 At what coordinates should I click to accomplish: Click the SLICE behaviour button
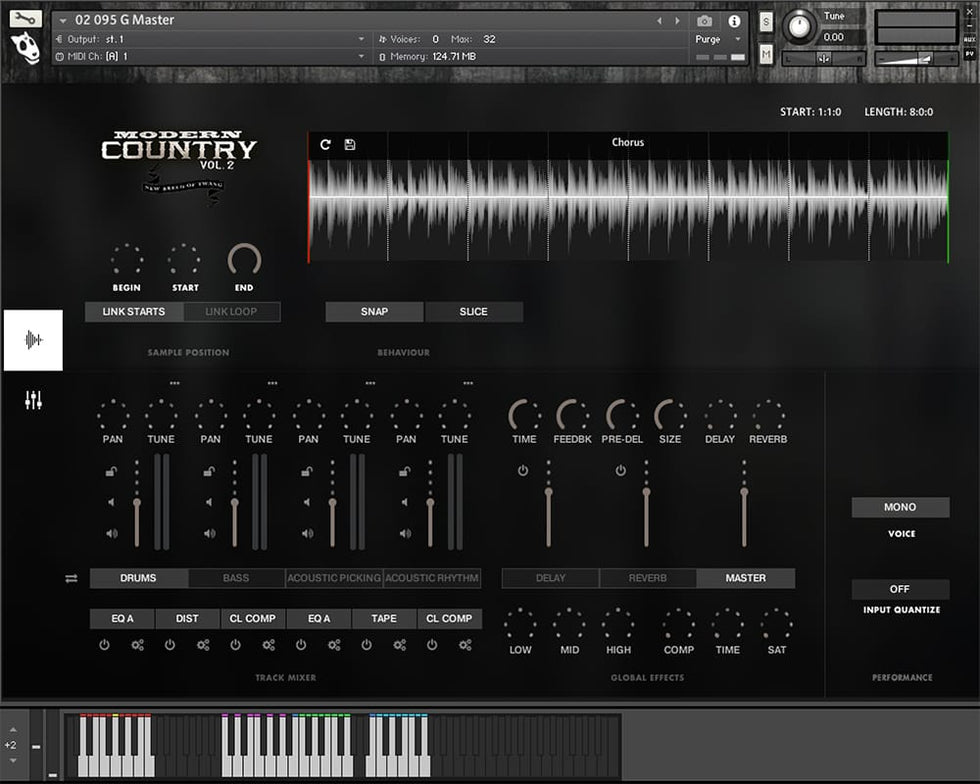tap(473, 312)
